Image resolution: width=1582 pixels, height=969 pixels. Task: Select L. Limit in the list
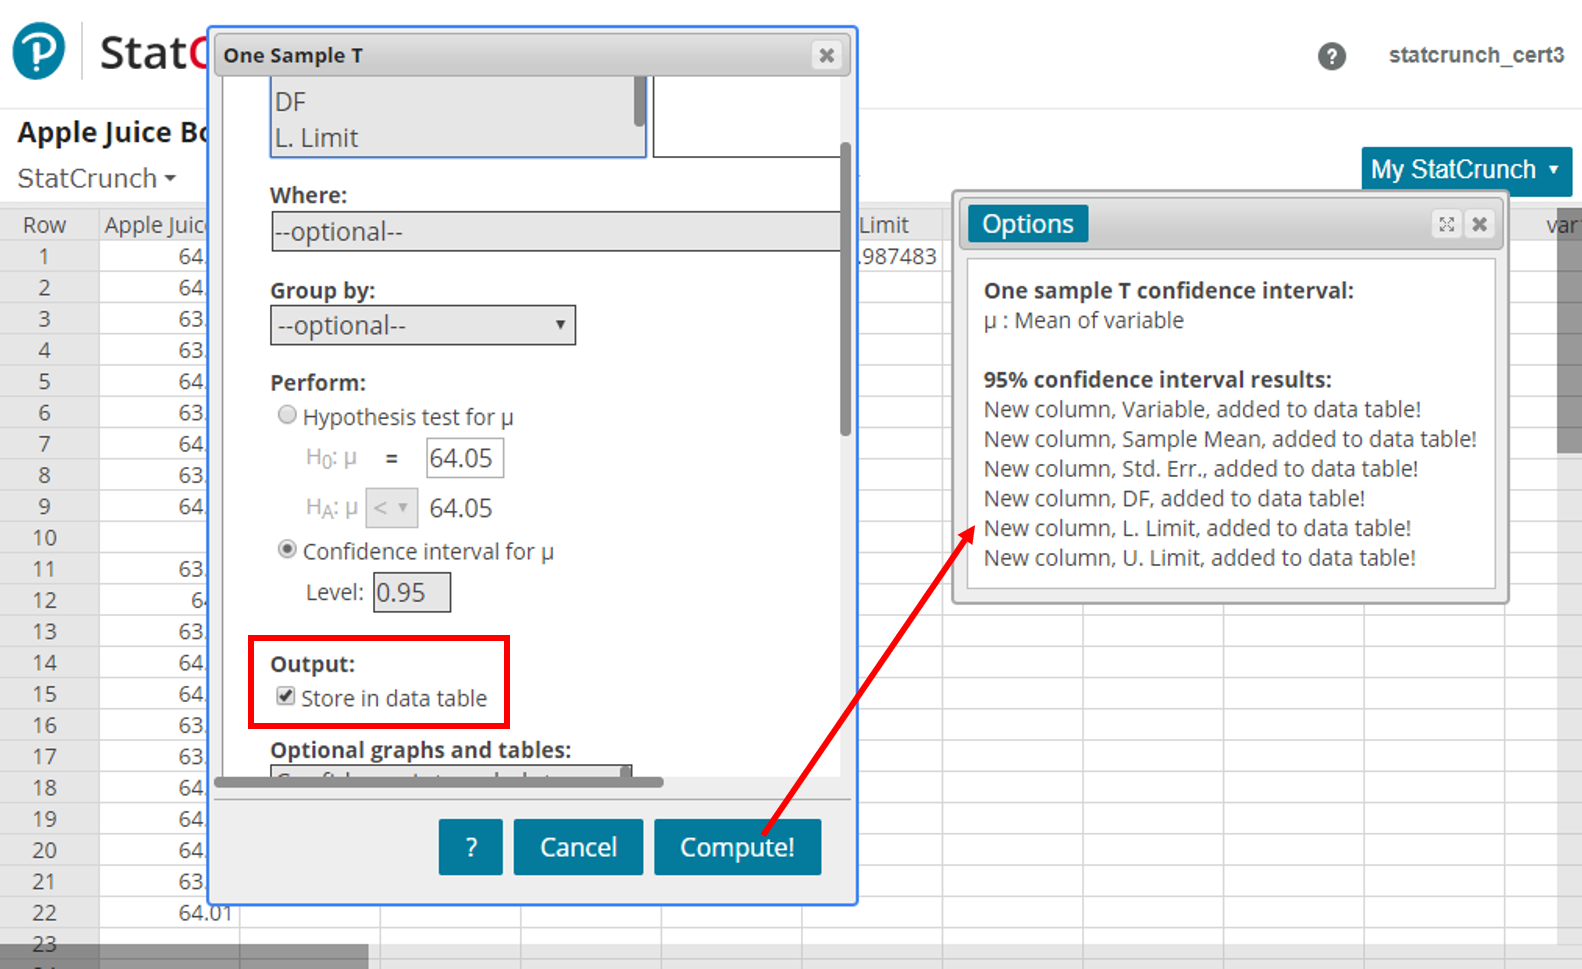pos(317,138)
